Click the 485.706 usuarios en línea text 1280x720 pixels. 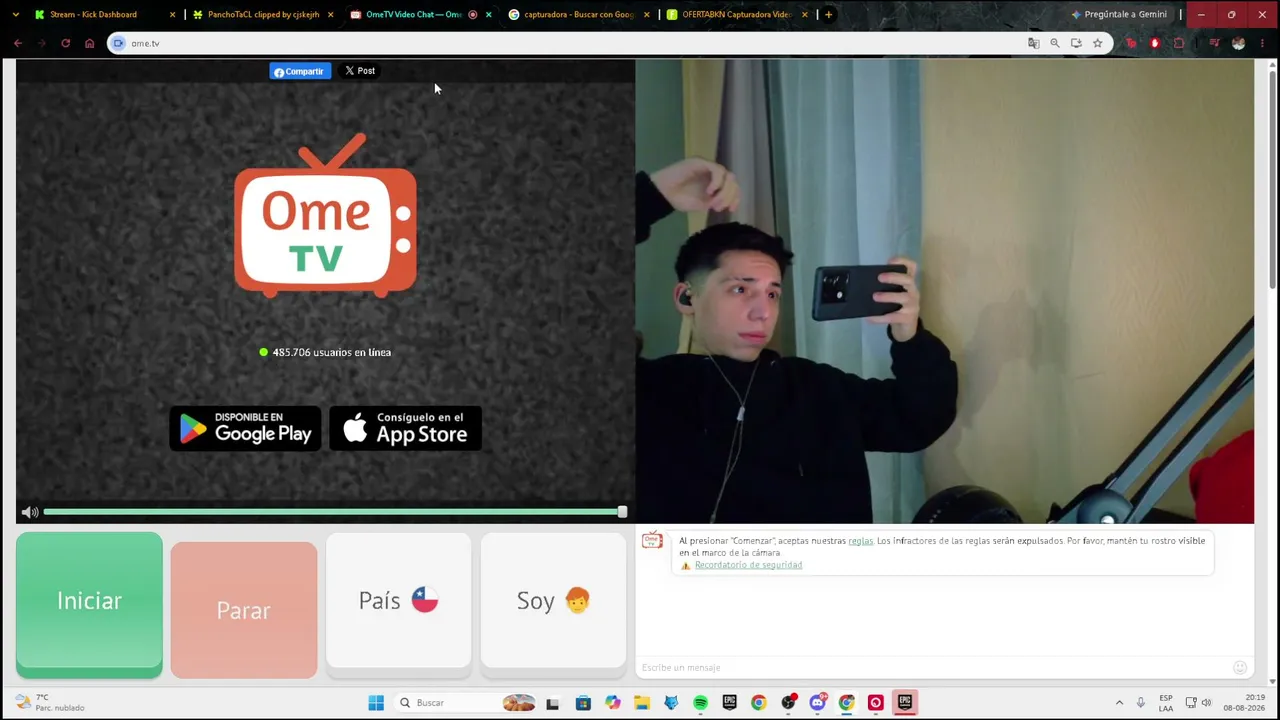[x=332, y=352]
